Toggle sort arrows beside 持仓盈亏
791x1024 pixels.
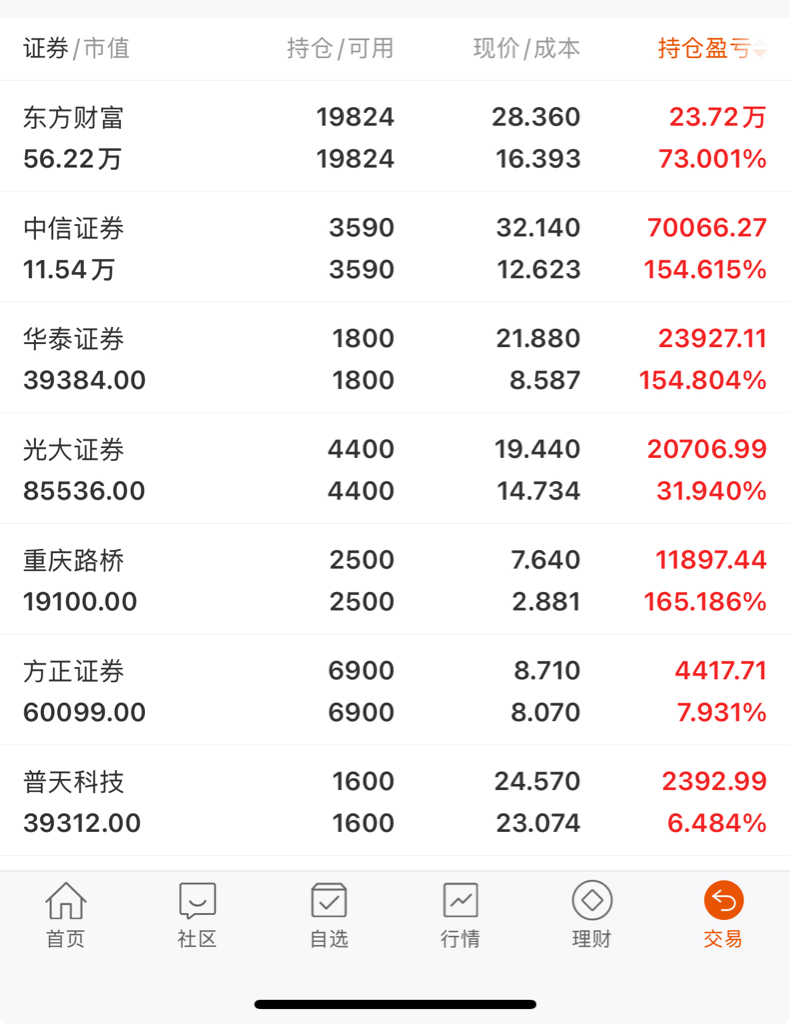click(x=761, y=49)
